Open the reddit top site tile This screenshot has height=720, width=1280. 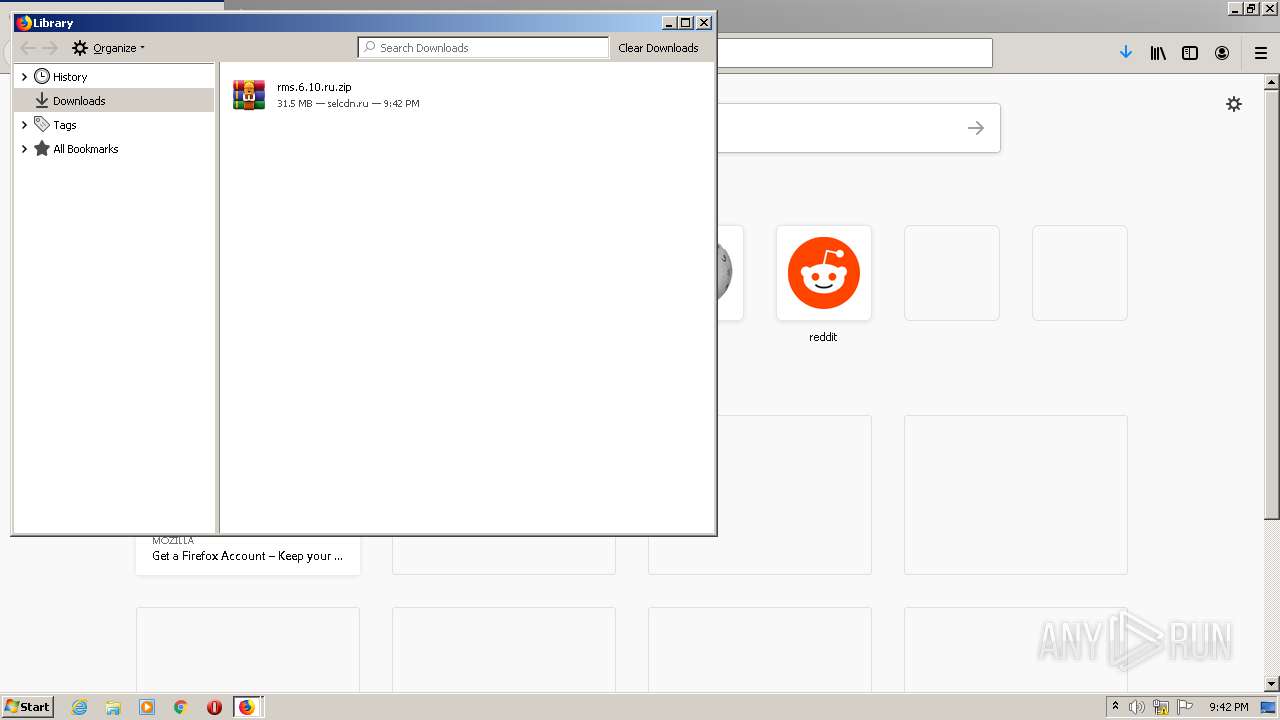(x=824, y=273)
